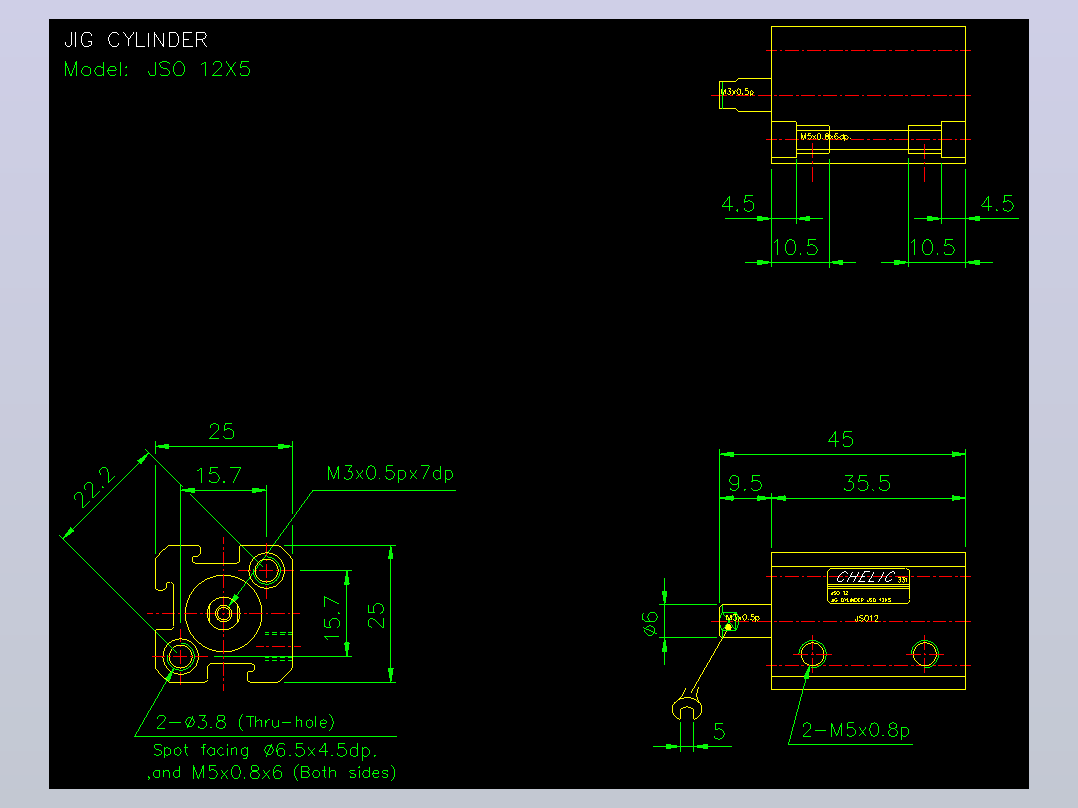Select the 9.5 rod length dimension
Screen dimensions: 1078x808
[745, 483]
